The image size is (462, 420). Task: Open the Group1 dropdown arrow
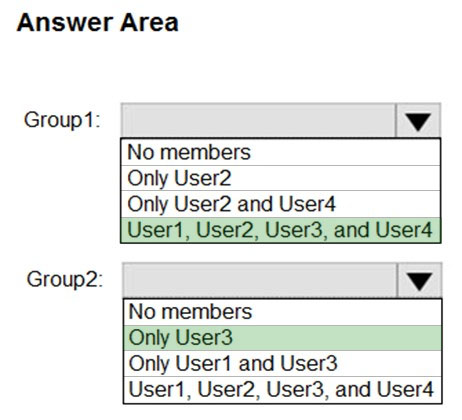(x=418, y=120)
